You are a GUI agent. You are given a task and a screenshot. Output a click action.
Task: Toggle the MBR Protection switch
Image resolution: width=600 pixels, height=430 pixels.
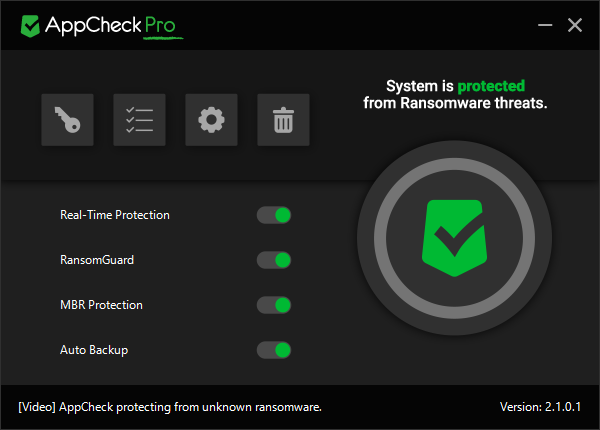274,305
